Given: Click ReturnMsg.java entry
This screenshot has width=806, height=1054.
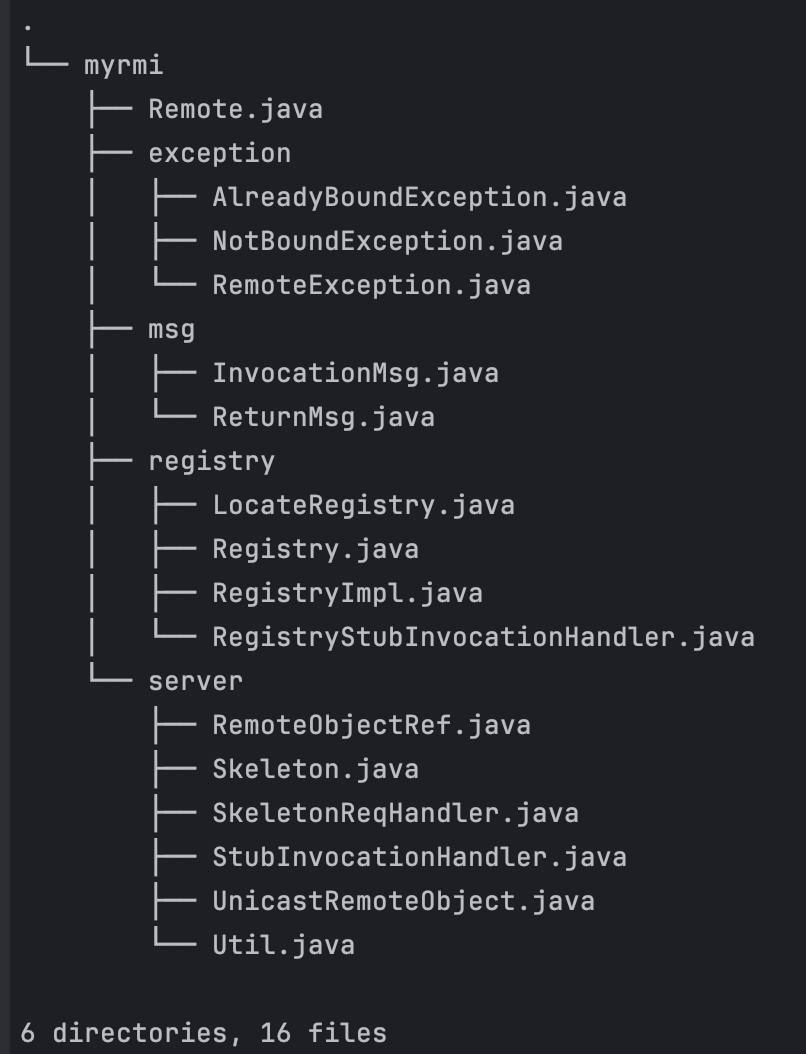Looking at the screenshot, I should click(323, 417).
